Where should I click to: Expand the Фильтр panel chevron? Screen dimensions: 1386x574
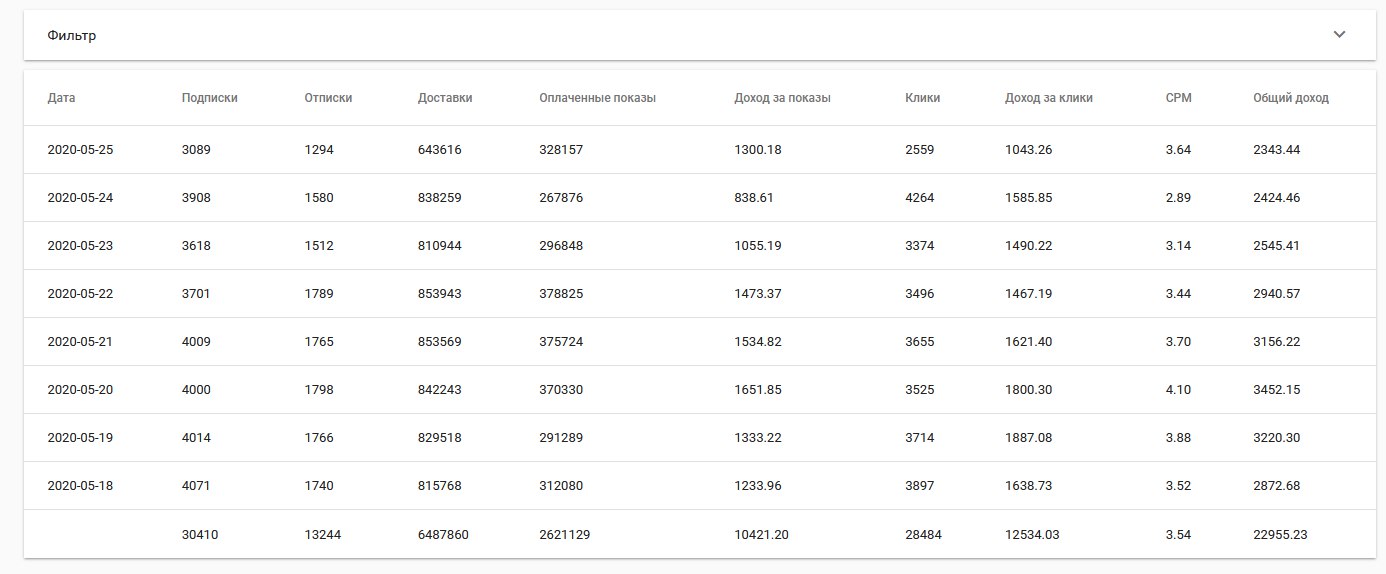click(x=1340, y=35)
